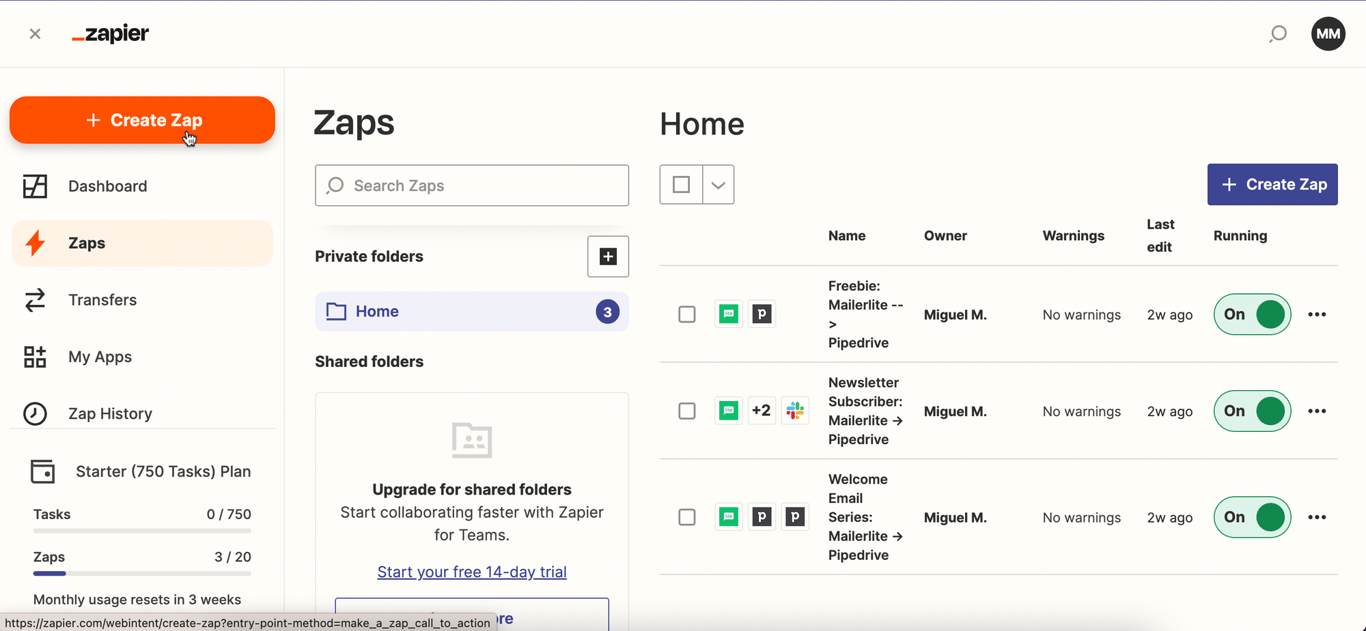Click the My Apps grid icon
1366x631 pixels.
pos(35,357)
